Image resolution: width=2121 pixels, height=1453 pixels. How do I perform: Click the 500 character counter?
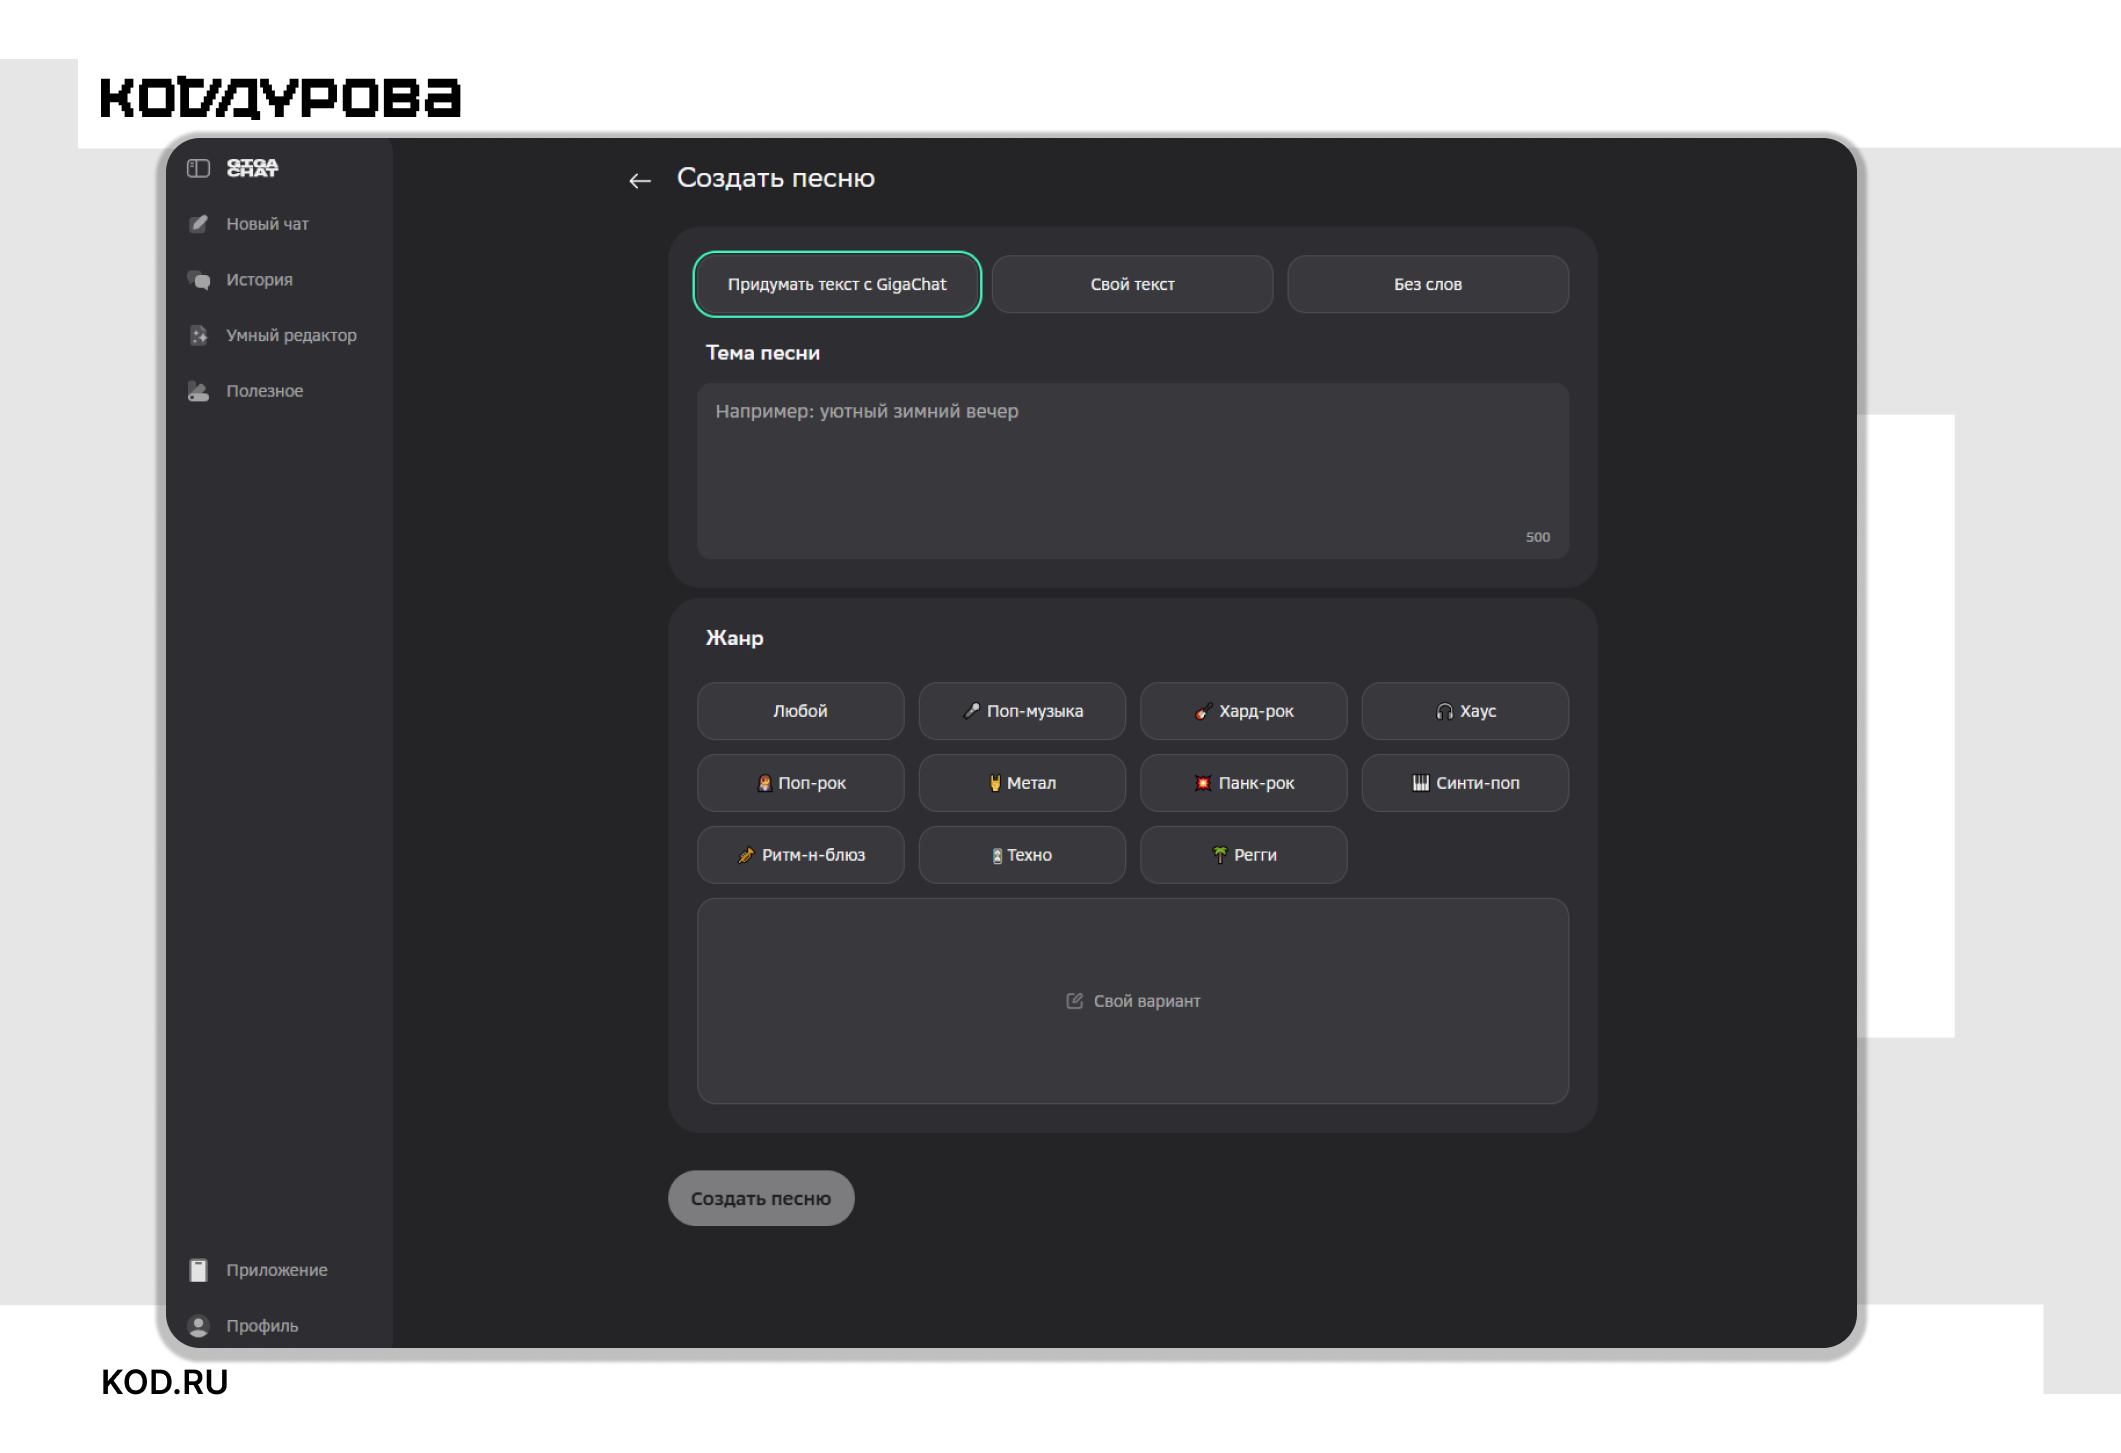[1538, 537]
